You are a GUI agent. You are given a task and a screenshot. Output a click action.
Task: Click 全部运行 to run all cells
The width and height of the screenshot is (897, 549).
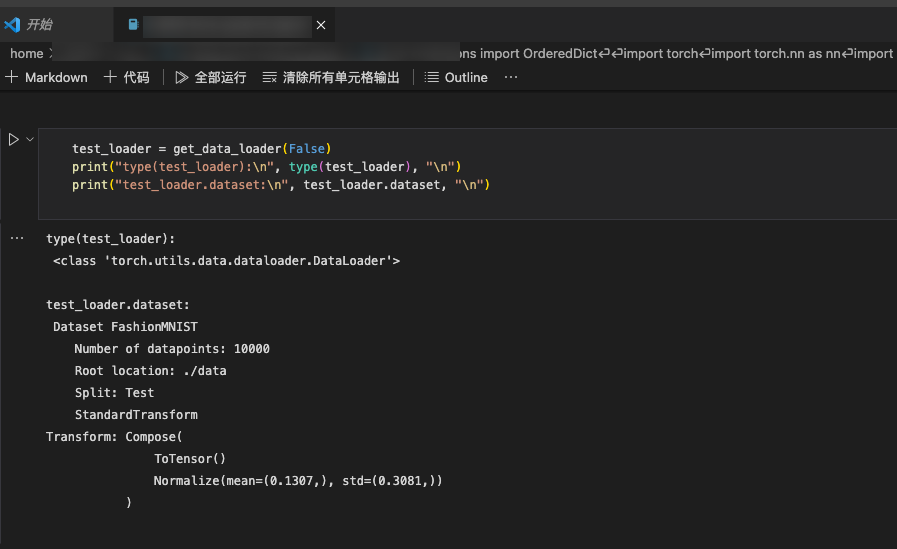point(211,77)
